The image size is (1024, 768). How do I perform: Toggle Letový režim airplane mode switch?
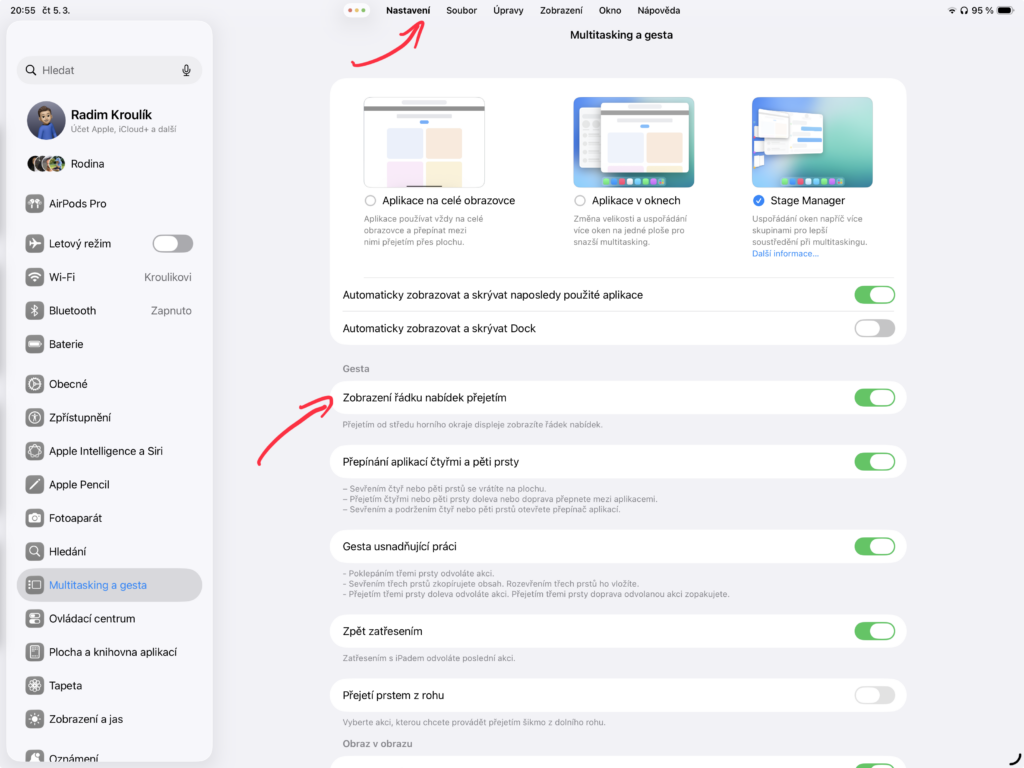coord(172,244)
